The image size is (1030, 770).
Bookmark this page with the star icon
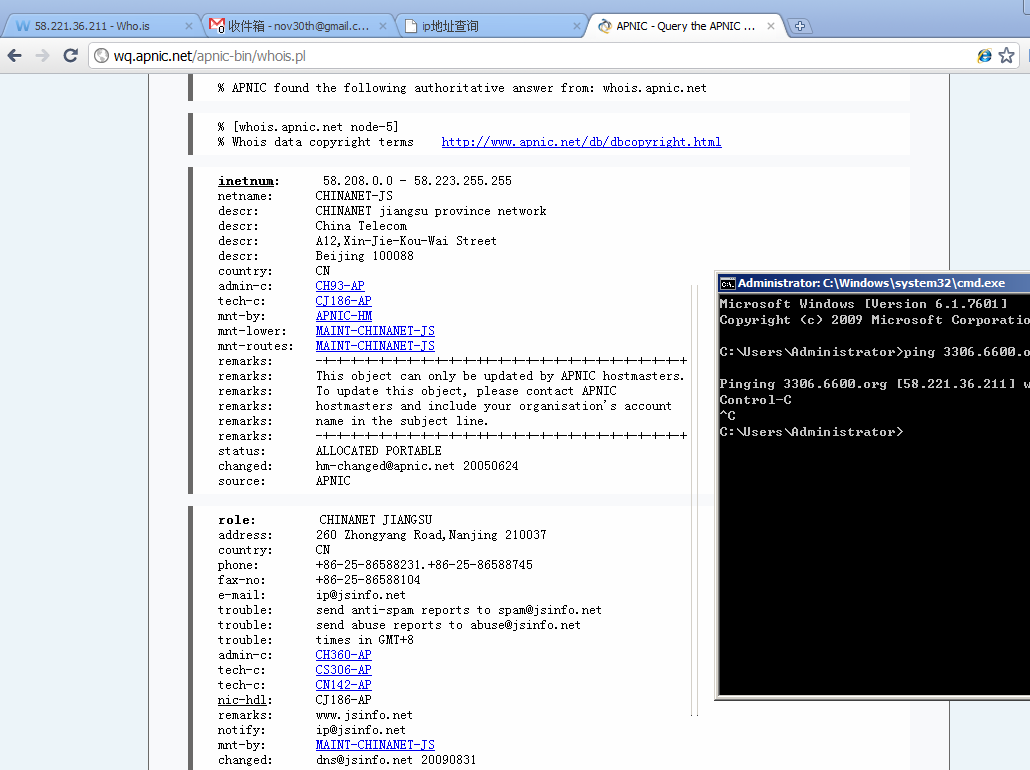(x=1006, y=56)
